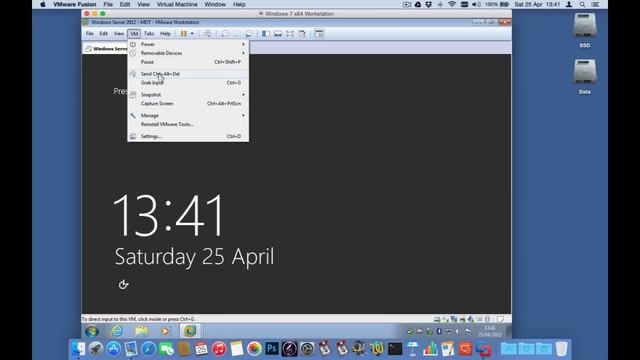This screenshot has width=640, height=360.
Task: Click the Wi-Fi icon in menu bar
Action: click(452, 4)
